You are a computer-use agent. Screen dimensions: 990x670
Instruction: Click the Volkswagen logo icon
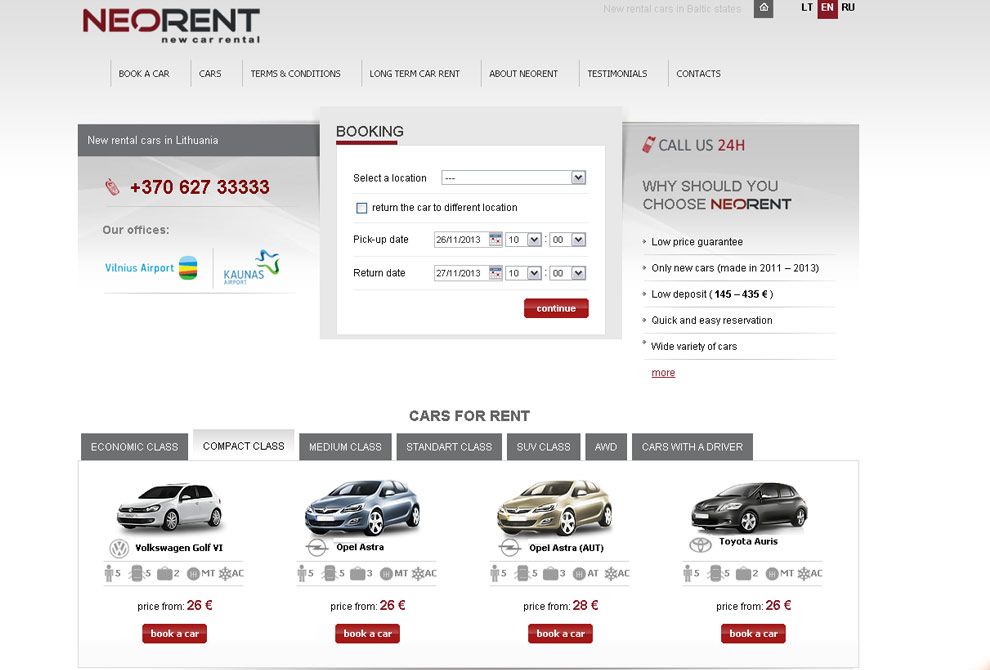pos(119,548)
